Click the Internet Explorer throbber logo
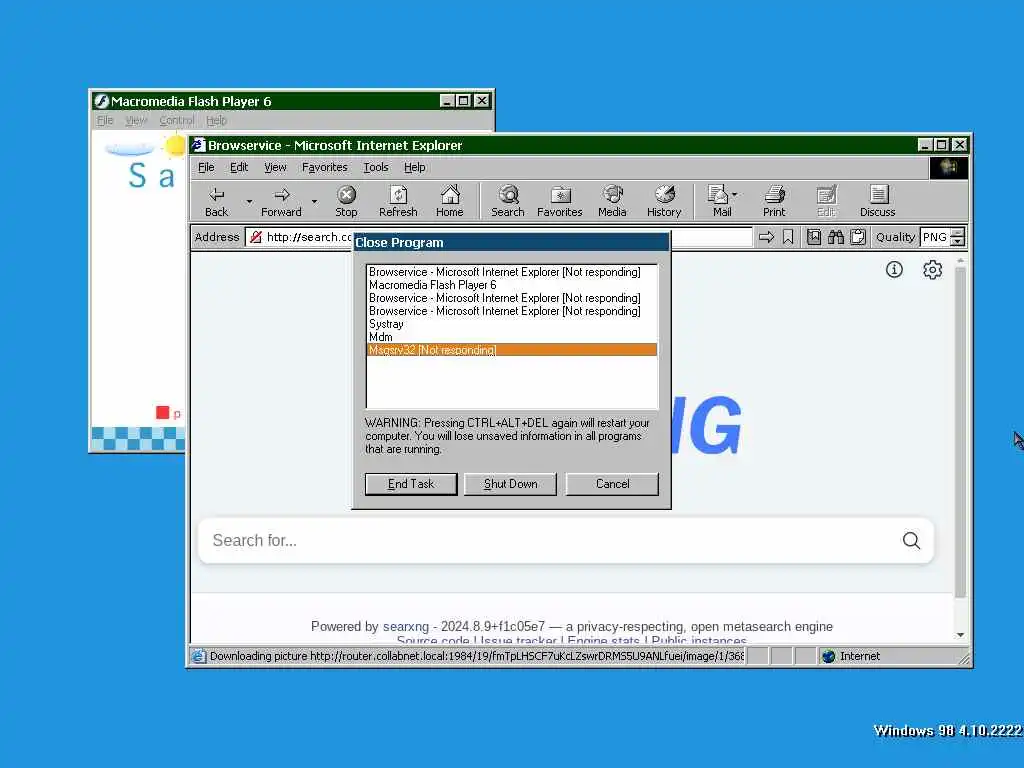 pos(949,168)
